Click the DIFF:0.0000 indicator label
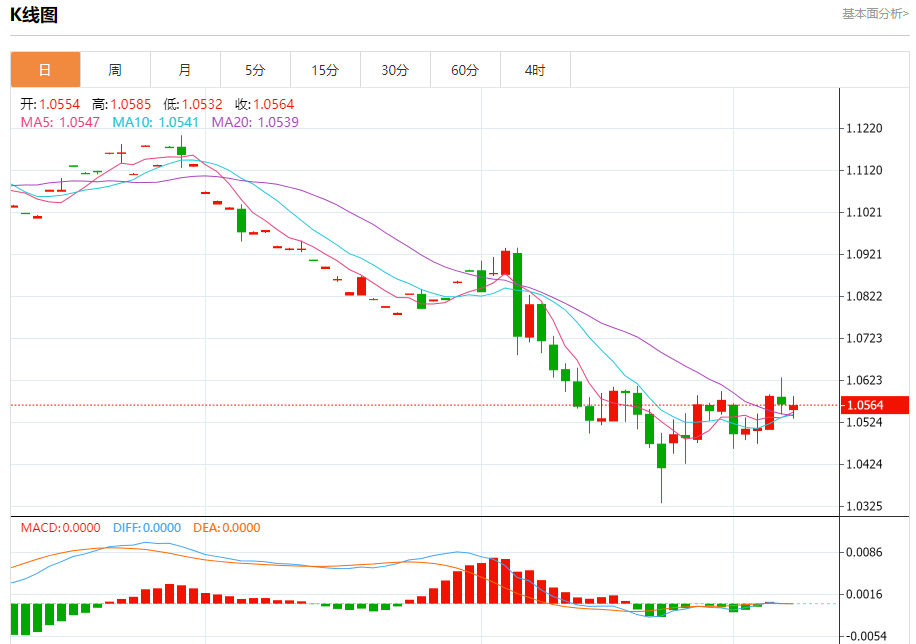Image resolution: width=916 pixels, height=644 pixels. [147, 528]
